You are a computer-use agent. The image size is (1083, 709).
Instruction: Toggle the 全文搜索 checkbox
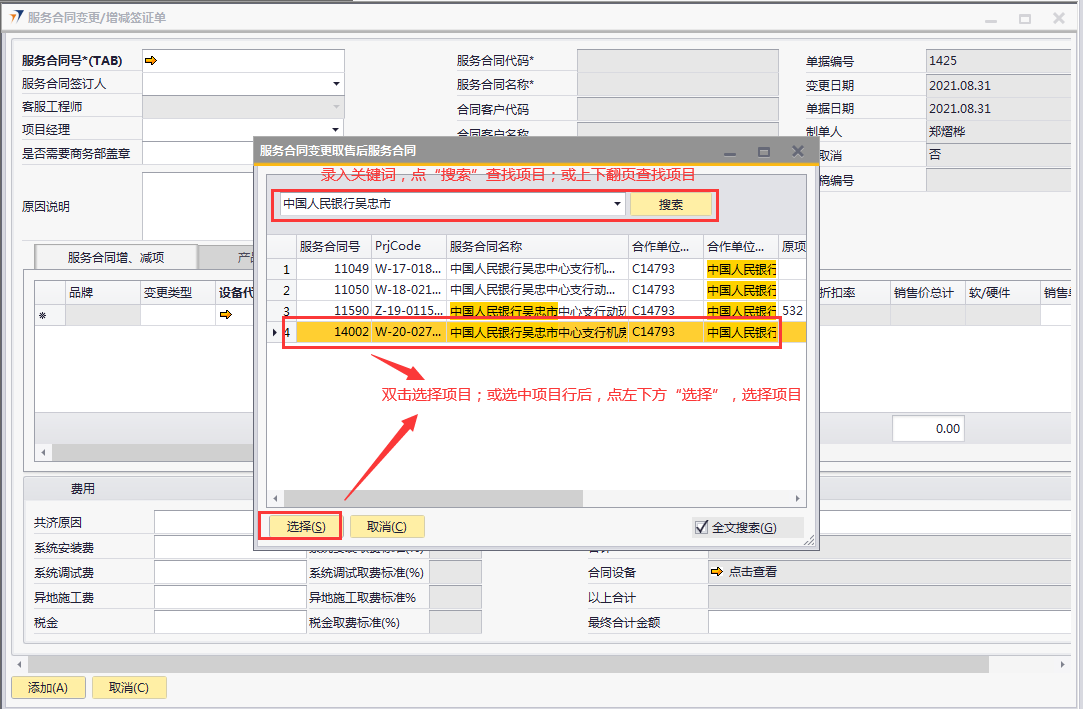701,527
